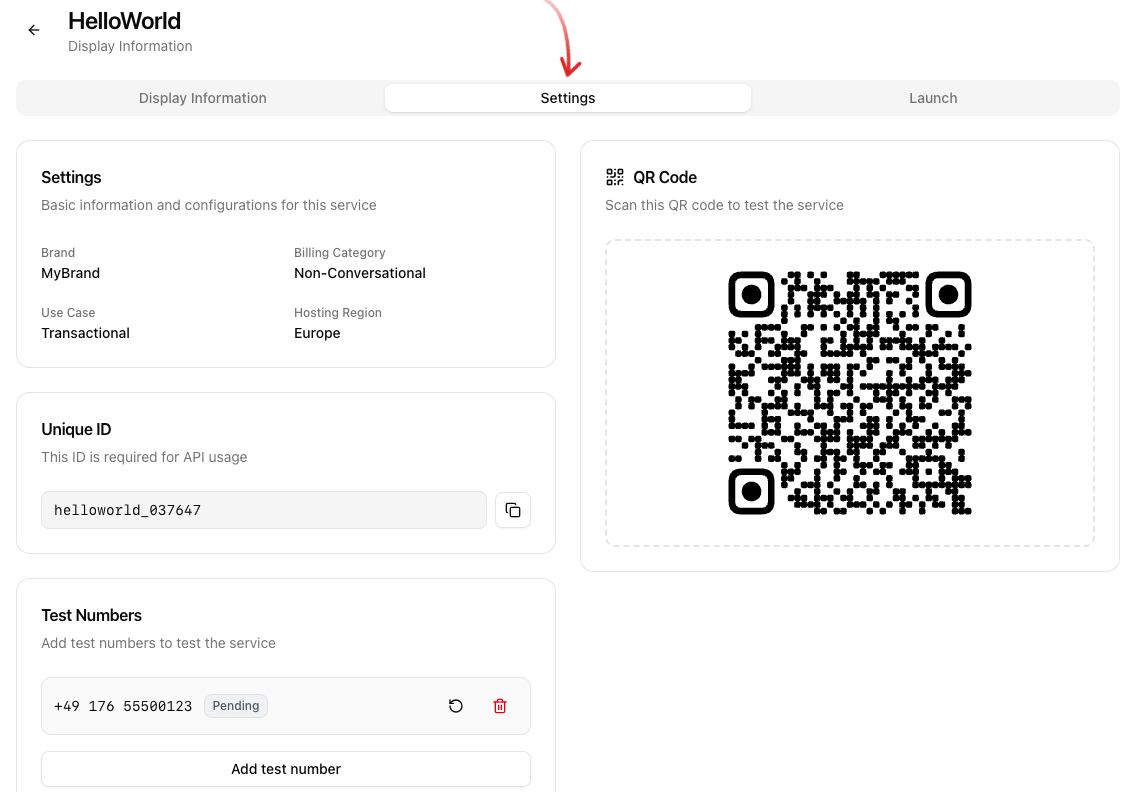Click the Use Case label
1140x792 pixels.
click(x=68, y=312)
